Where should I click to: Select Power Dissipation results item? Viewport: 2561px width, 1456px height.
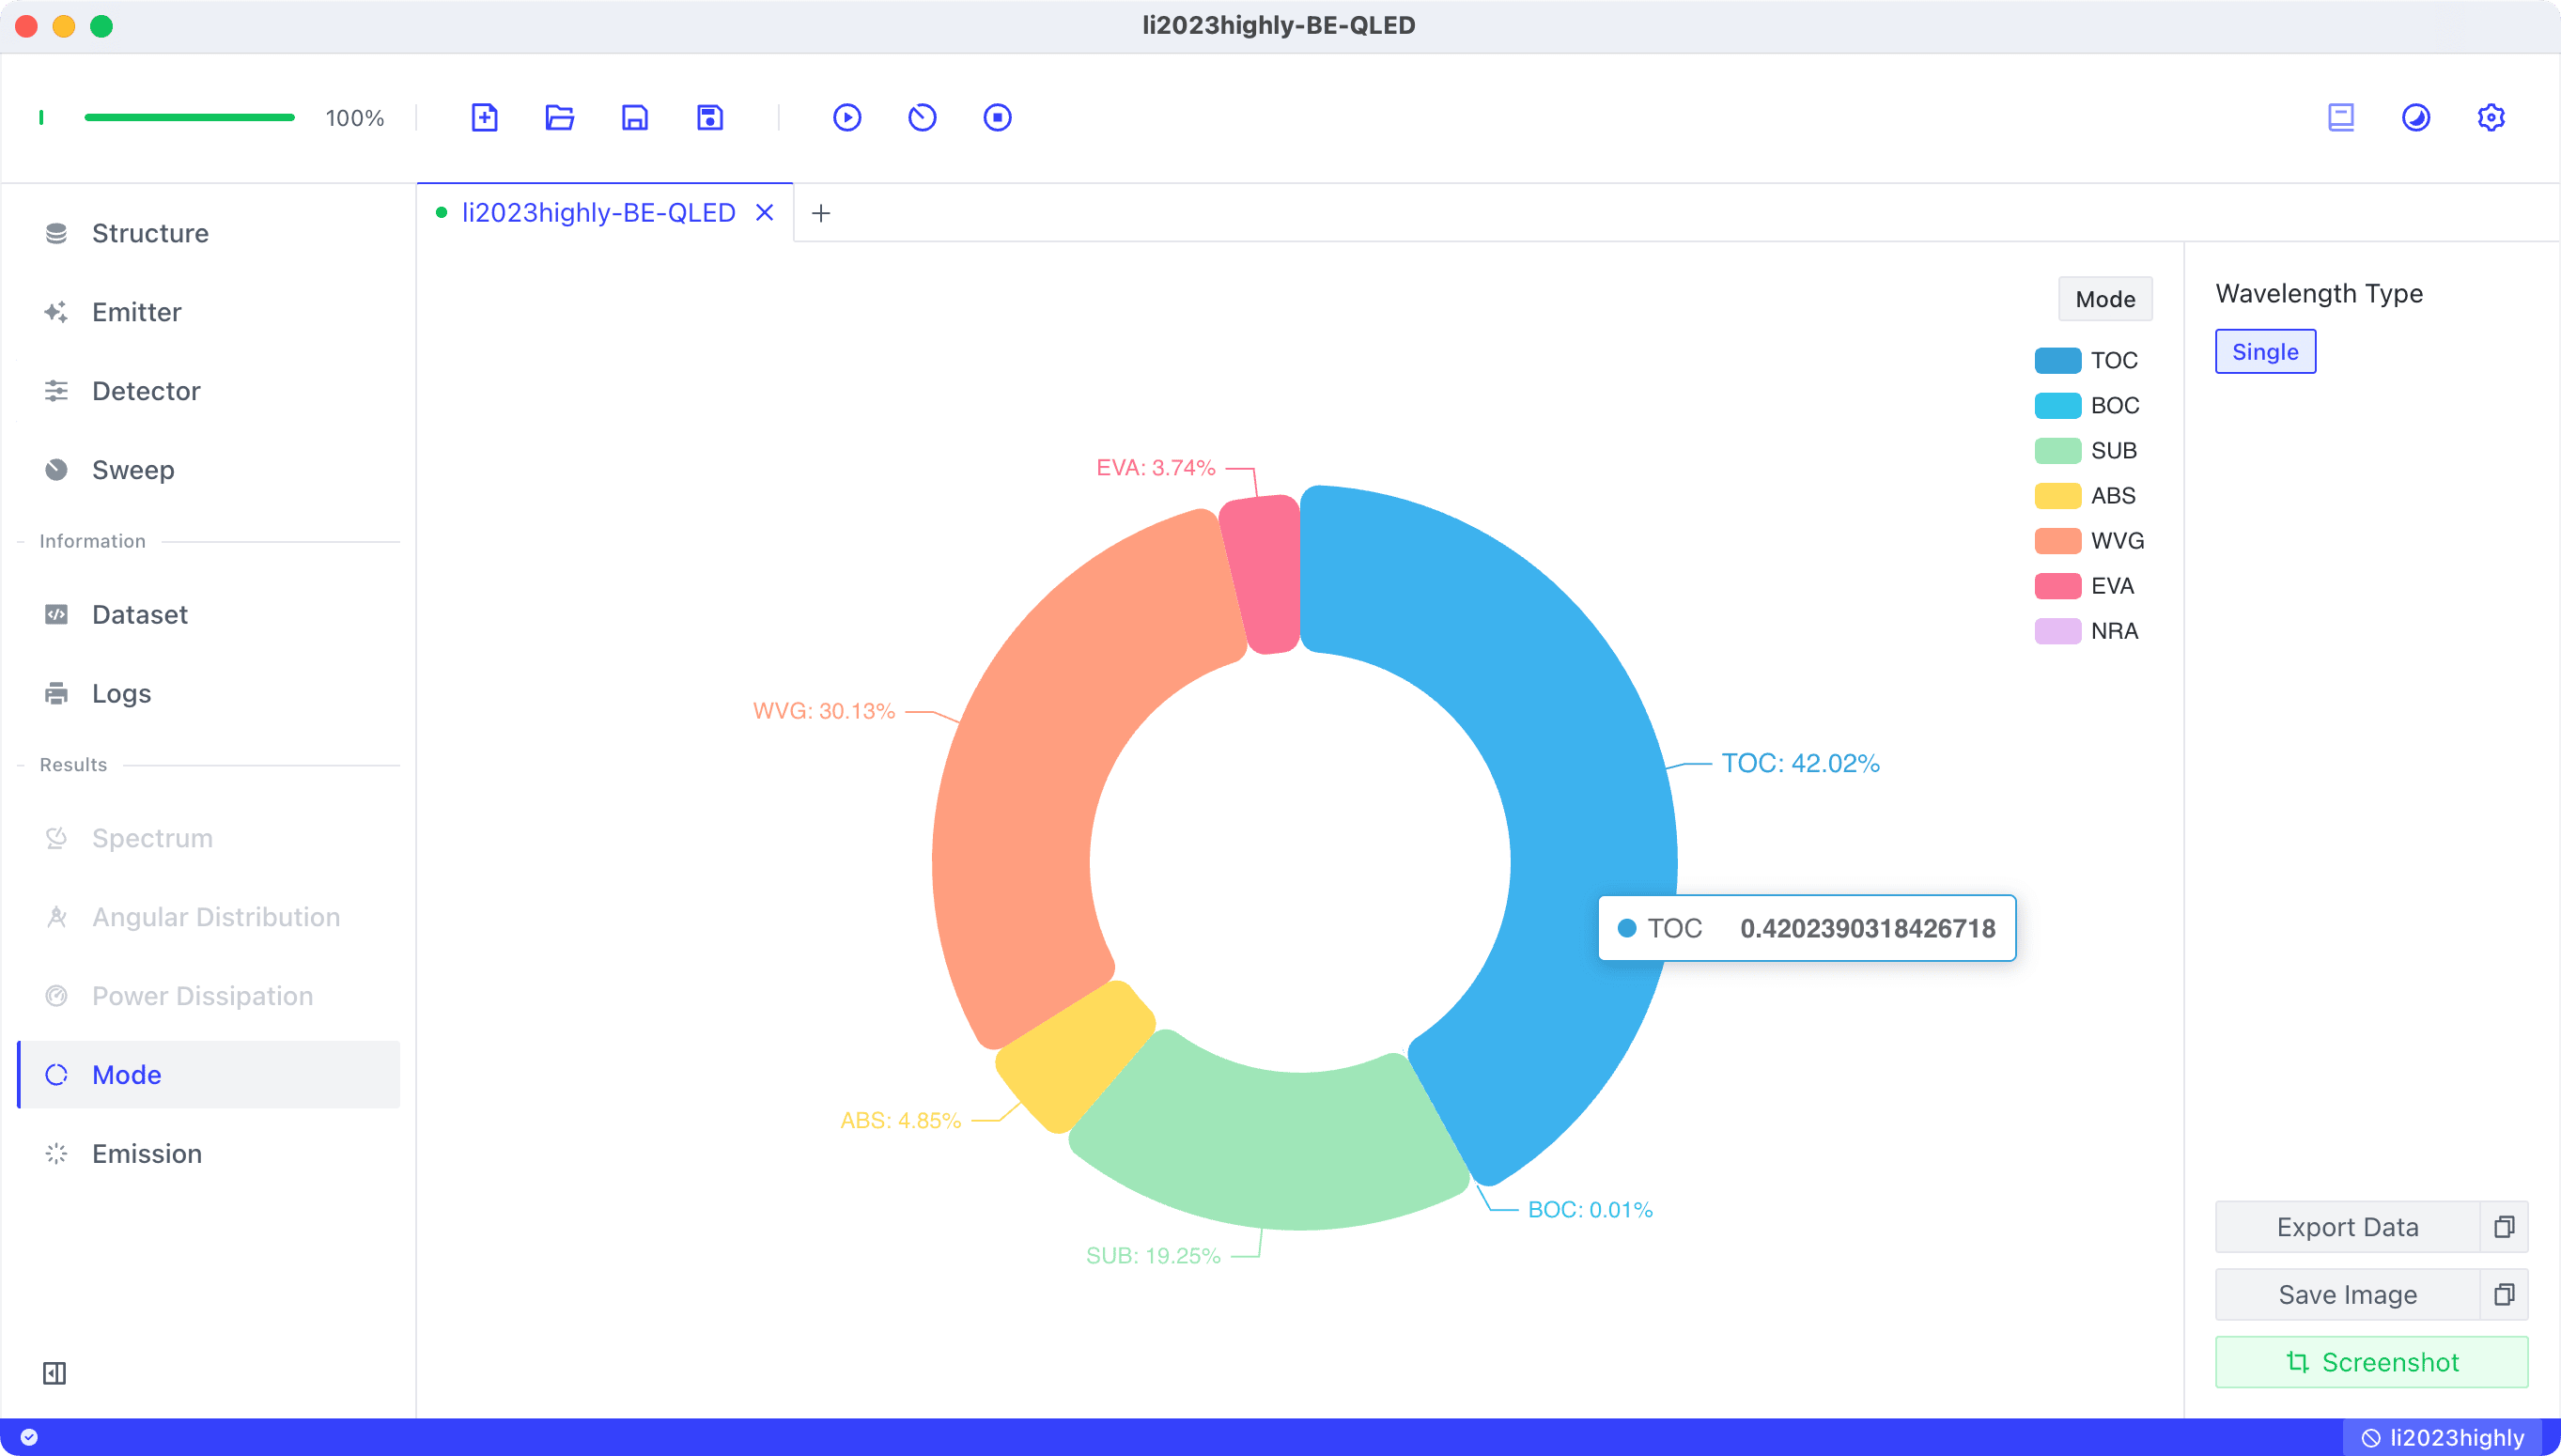(209, 996)
